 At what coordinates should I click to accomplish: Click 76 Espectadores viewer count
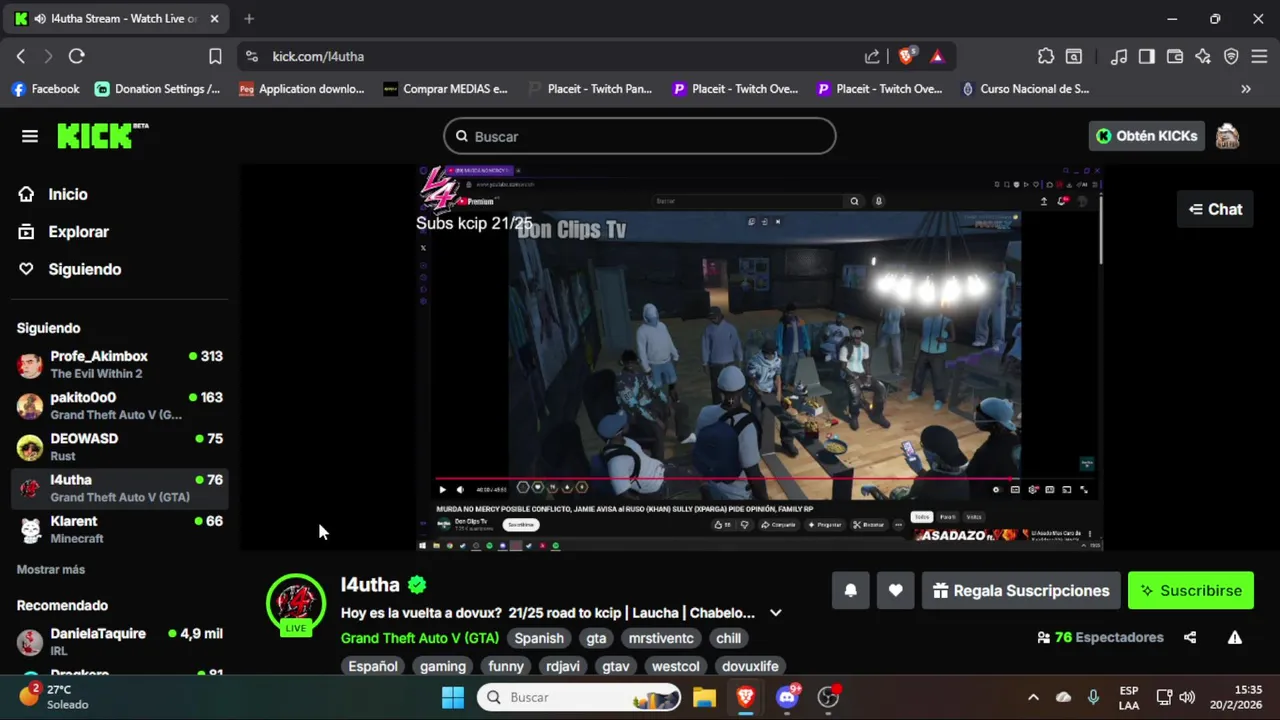click(x=1101, y=637)
